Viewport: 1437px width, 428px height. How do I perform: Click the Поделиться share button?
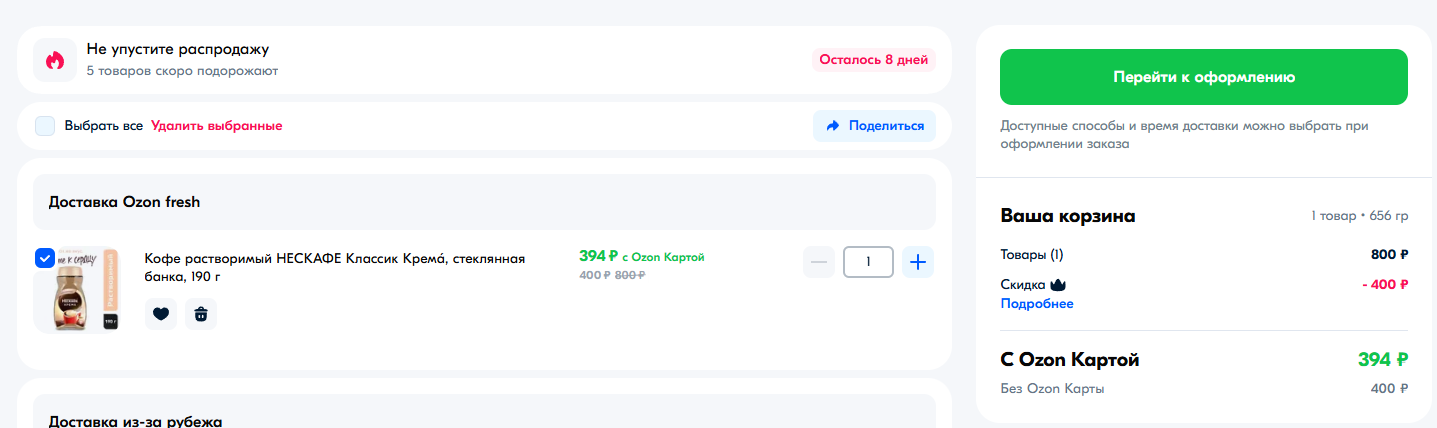pyautogui.click(x=875, y=126)
